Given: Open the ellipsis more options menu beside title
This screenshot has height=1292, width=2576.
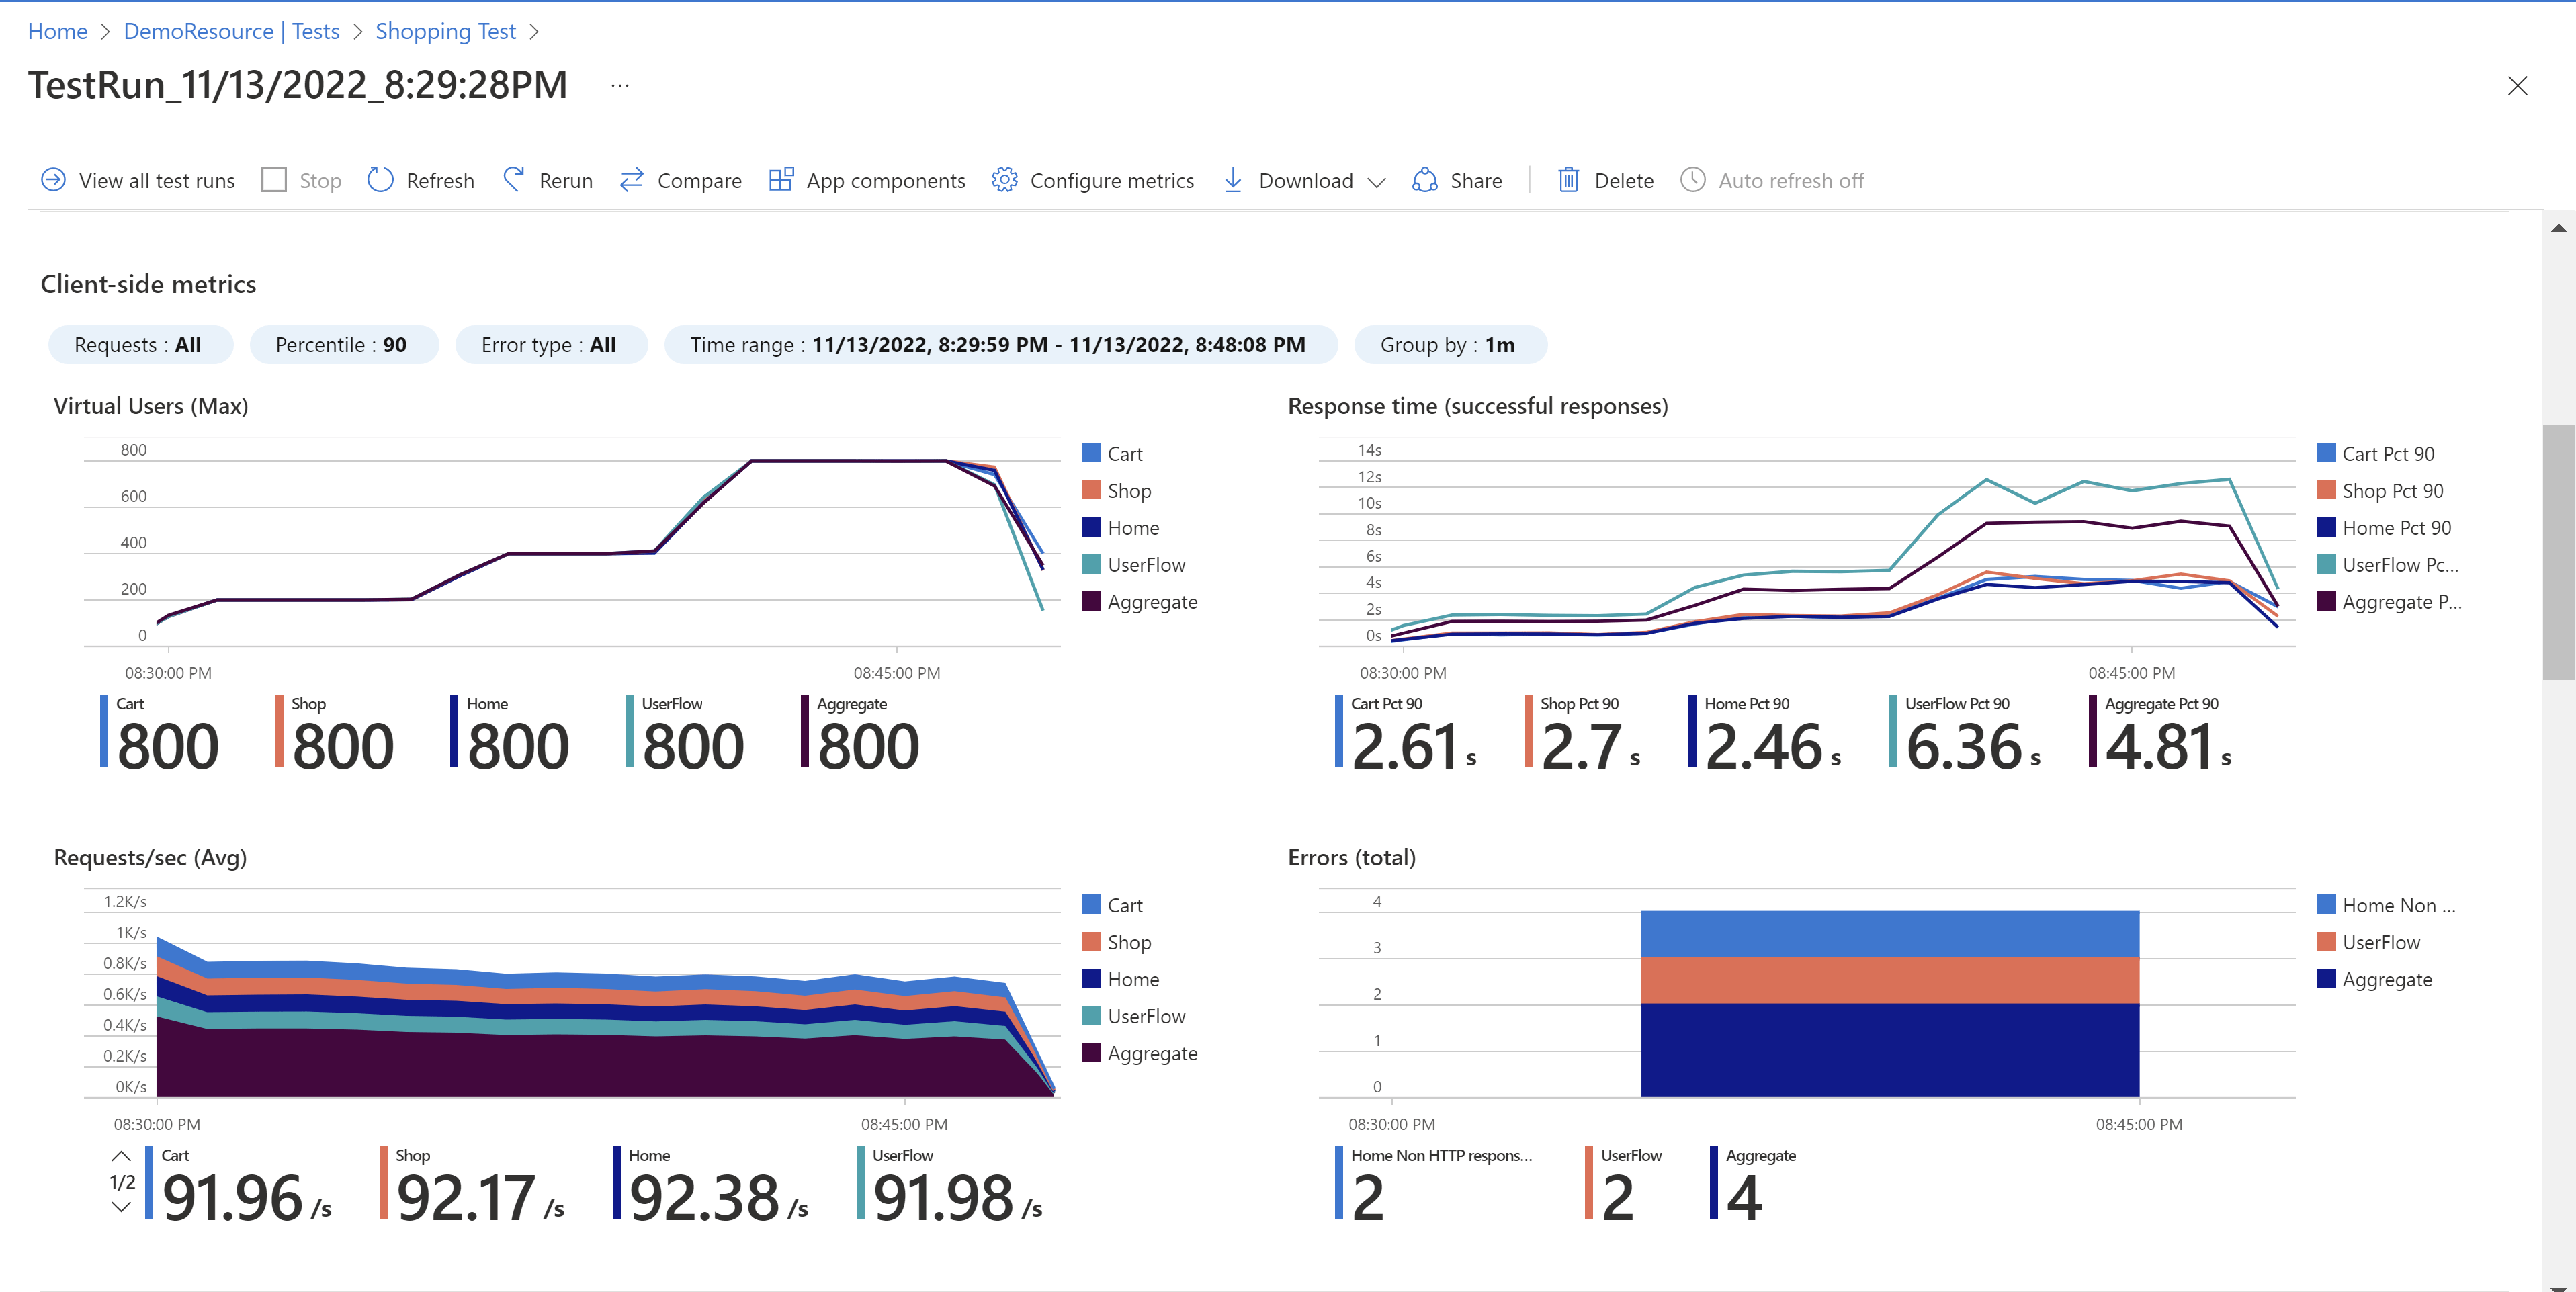Looking at the screenshot, I should coord(620,86).
